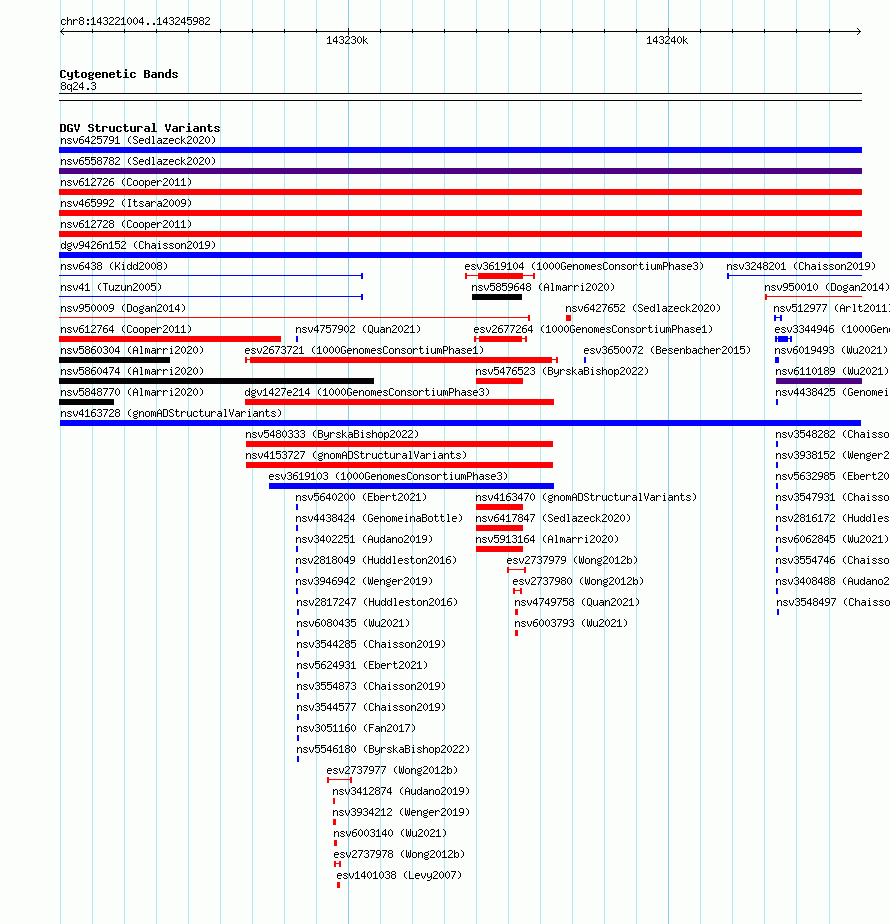The image size is (890, 924).
Task: Open nsv3412874 (Audano2019) variant label
Action: click(x=401, y=791)
